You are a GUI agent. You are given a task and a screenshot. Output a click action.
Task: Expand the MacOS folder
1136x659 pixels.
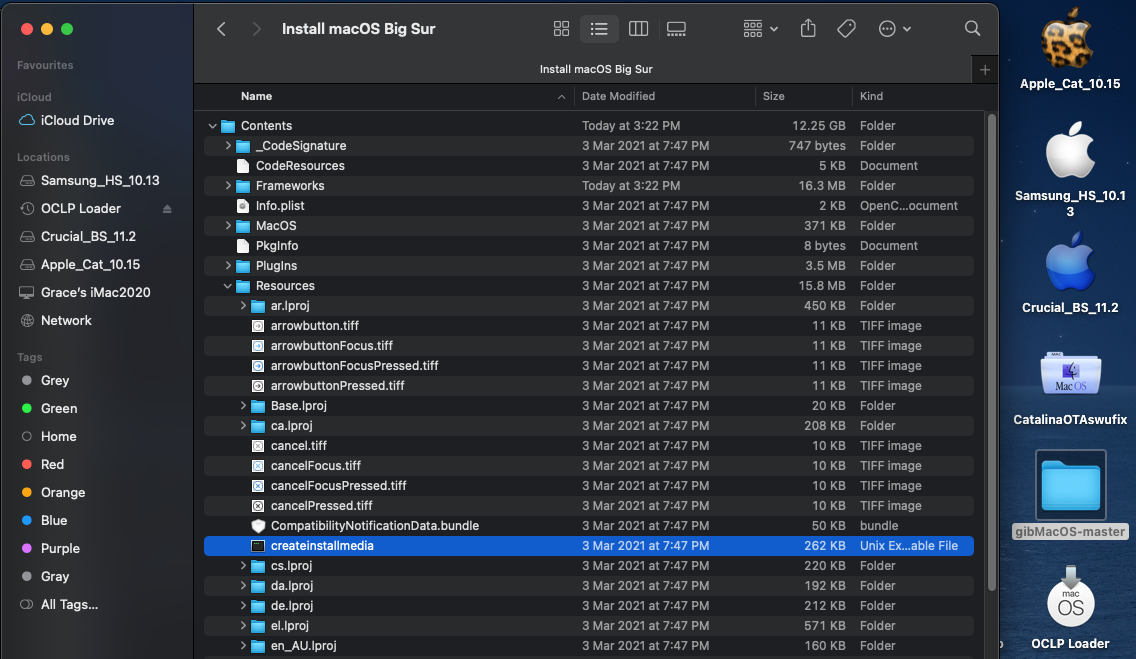tap(227, 226)
